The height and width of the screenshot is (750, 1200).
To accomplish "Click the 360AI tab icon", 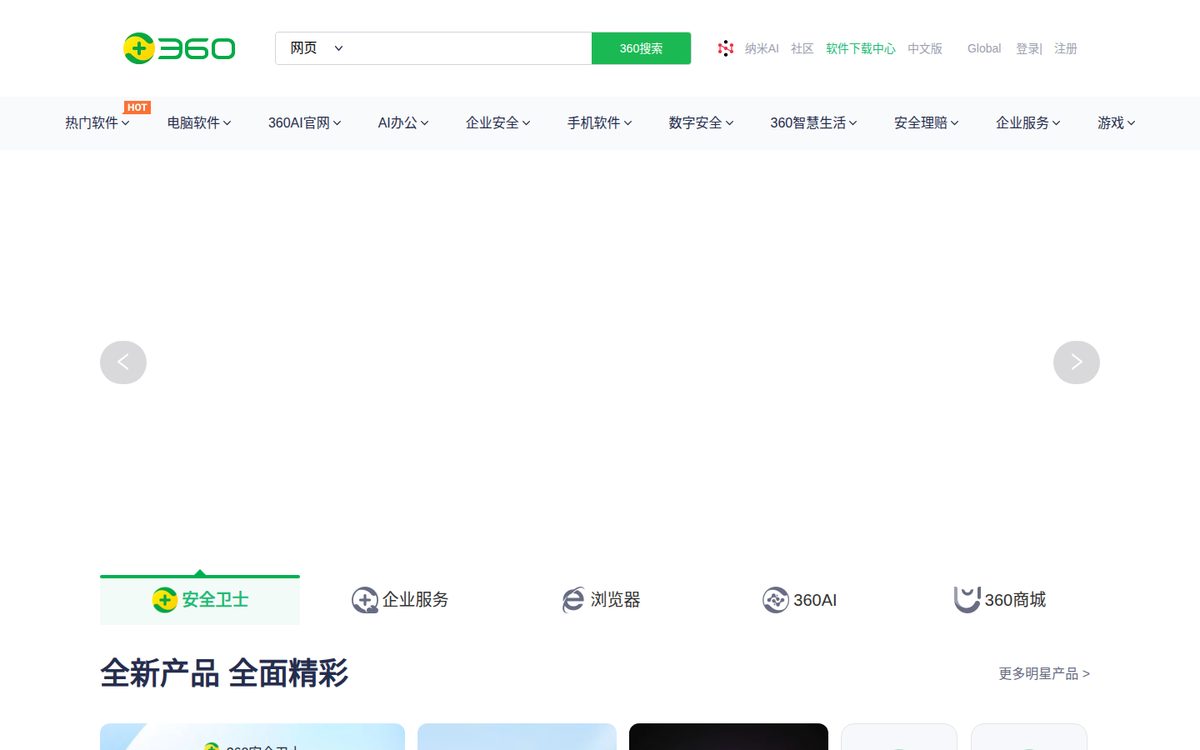I will pos(775,600).
